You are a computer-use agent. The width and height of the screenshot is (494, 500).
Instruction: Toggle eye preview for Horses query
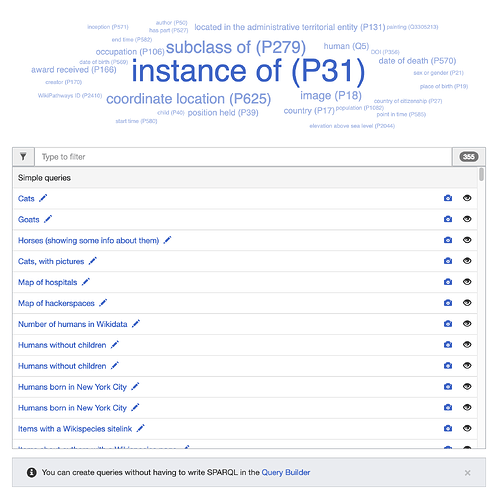[x=467, y=240]
